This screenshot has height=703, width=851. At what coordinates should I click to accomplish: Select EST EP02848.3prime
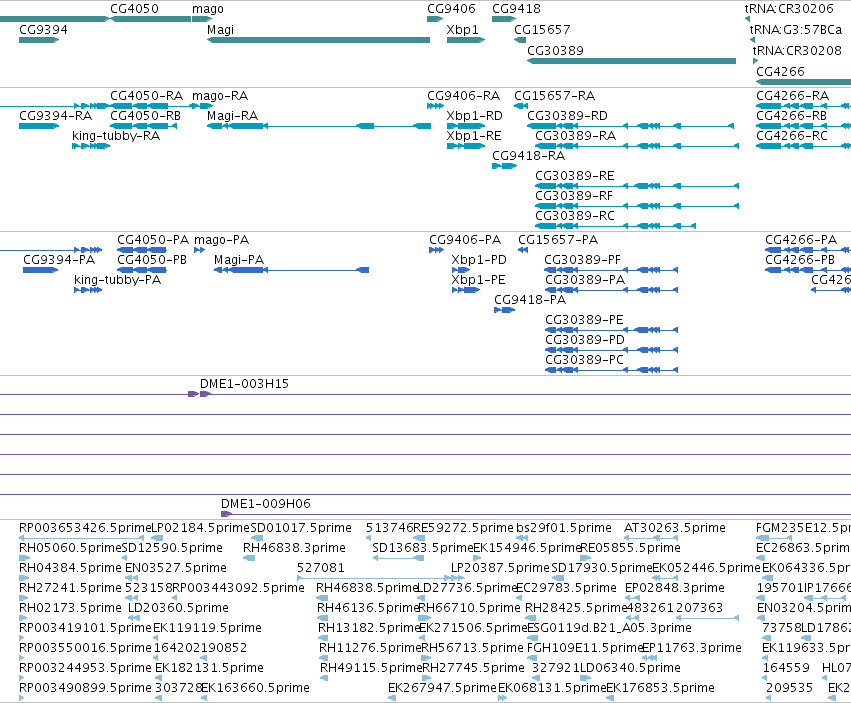(633, 598)
